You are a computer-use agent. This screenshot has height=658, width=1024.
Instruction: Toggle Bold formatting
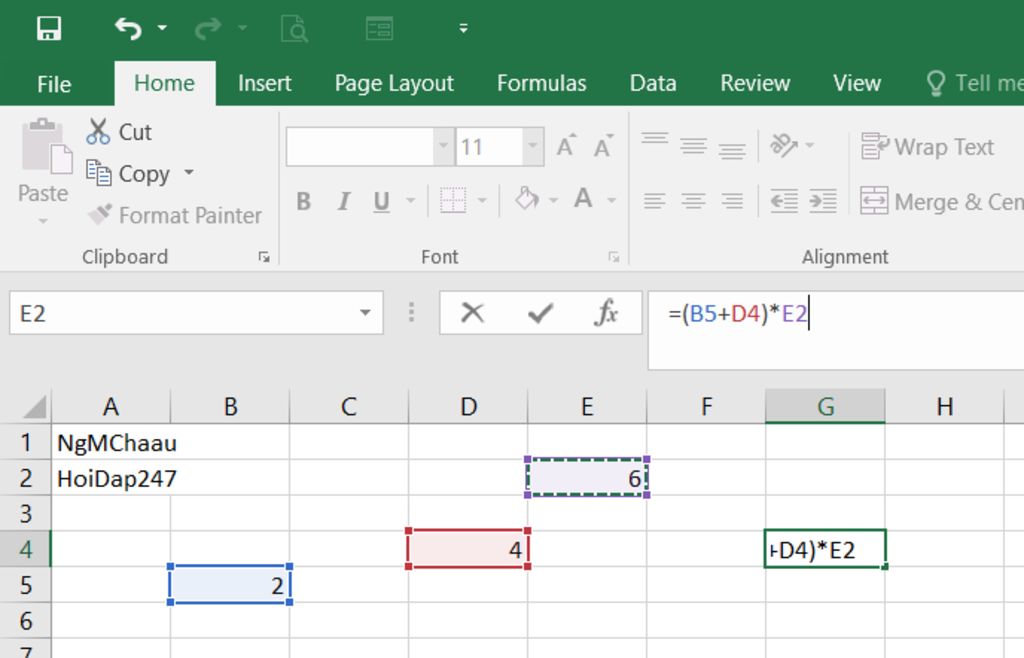coord(304,202)
